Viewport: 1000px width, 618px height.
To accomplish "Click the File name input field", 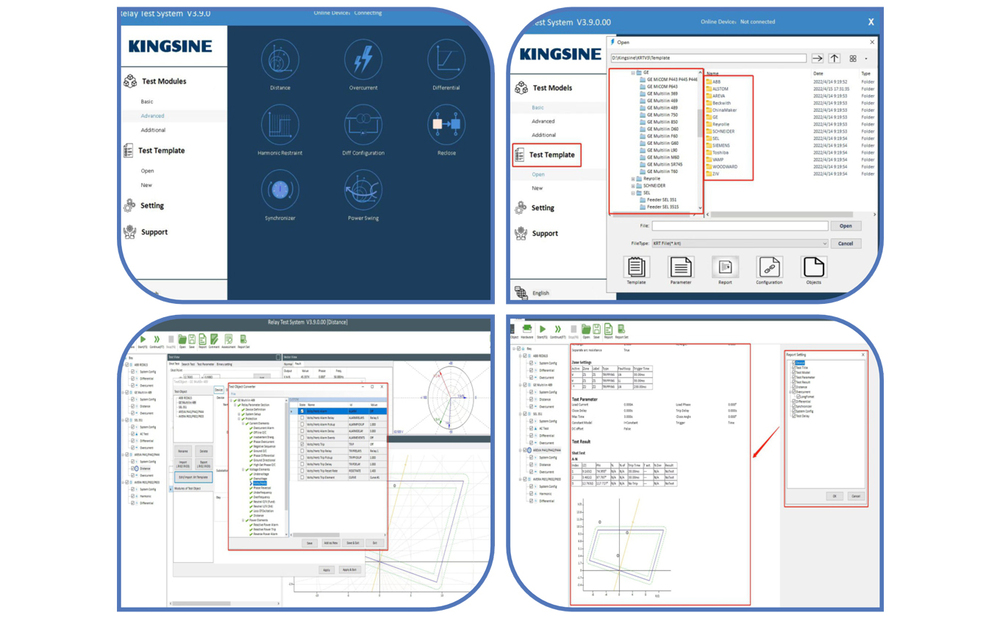I will 740,226.
